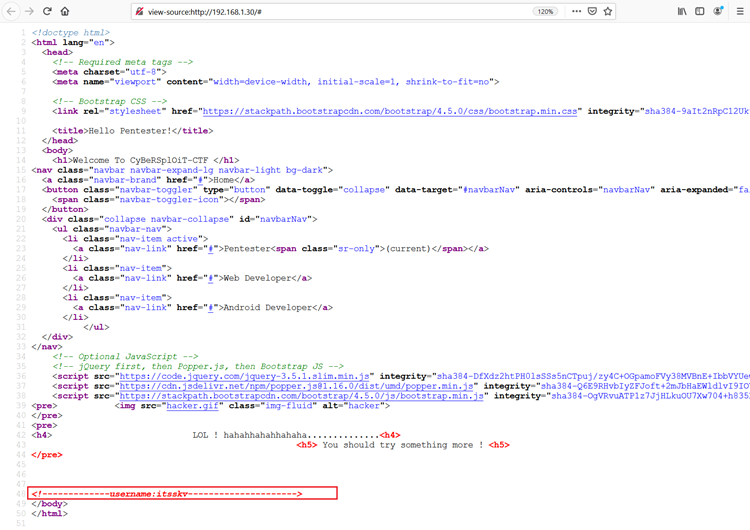Screen dimensions: 750x530
Task: Open the bootstrap.min.css stylesheet link
Action: [390, 112]
